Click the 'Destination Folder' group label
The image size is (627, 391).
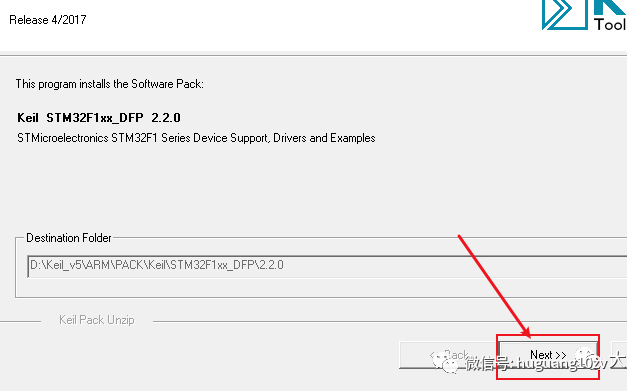(x=69, y=238)
